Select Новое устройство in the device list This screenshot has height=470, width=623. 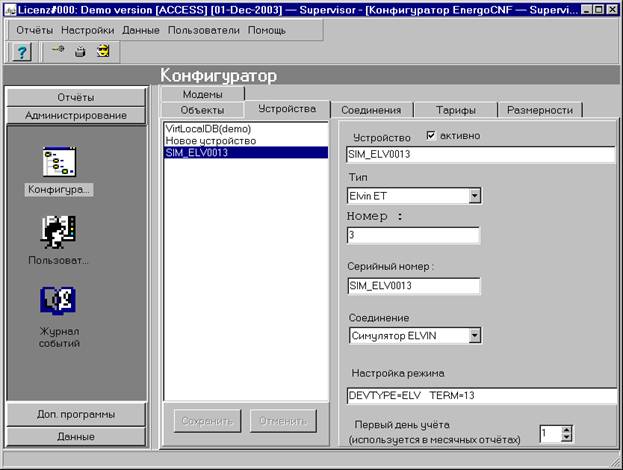point(210,141)
